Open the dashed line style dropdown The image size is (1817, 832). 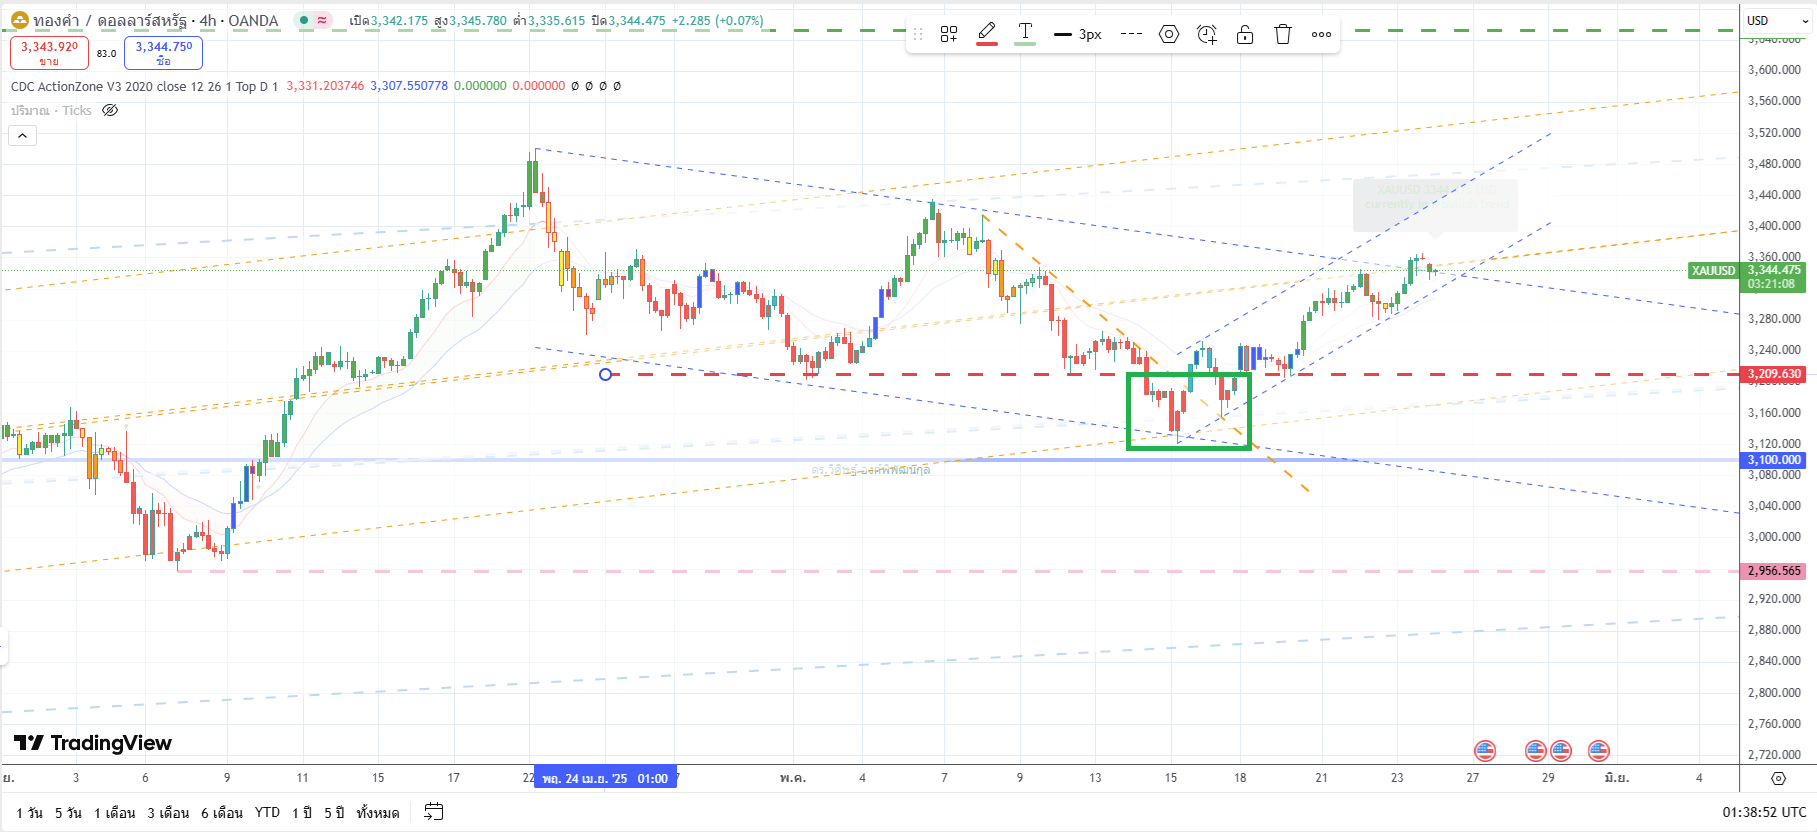1131,34
